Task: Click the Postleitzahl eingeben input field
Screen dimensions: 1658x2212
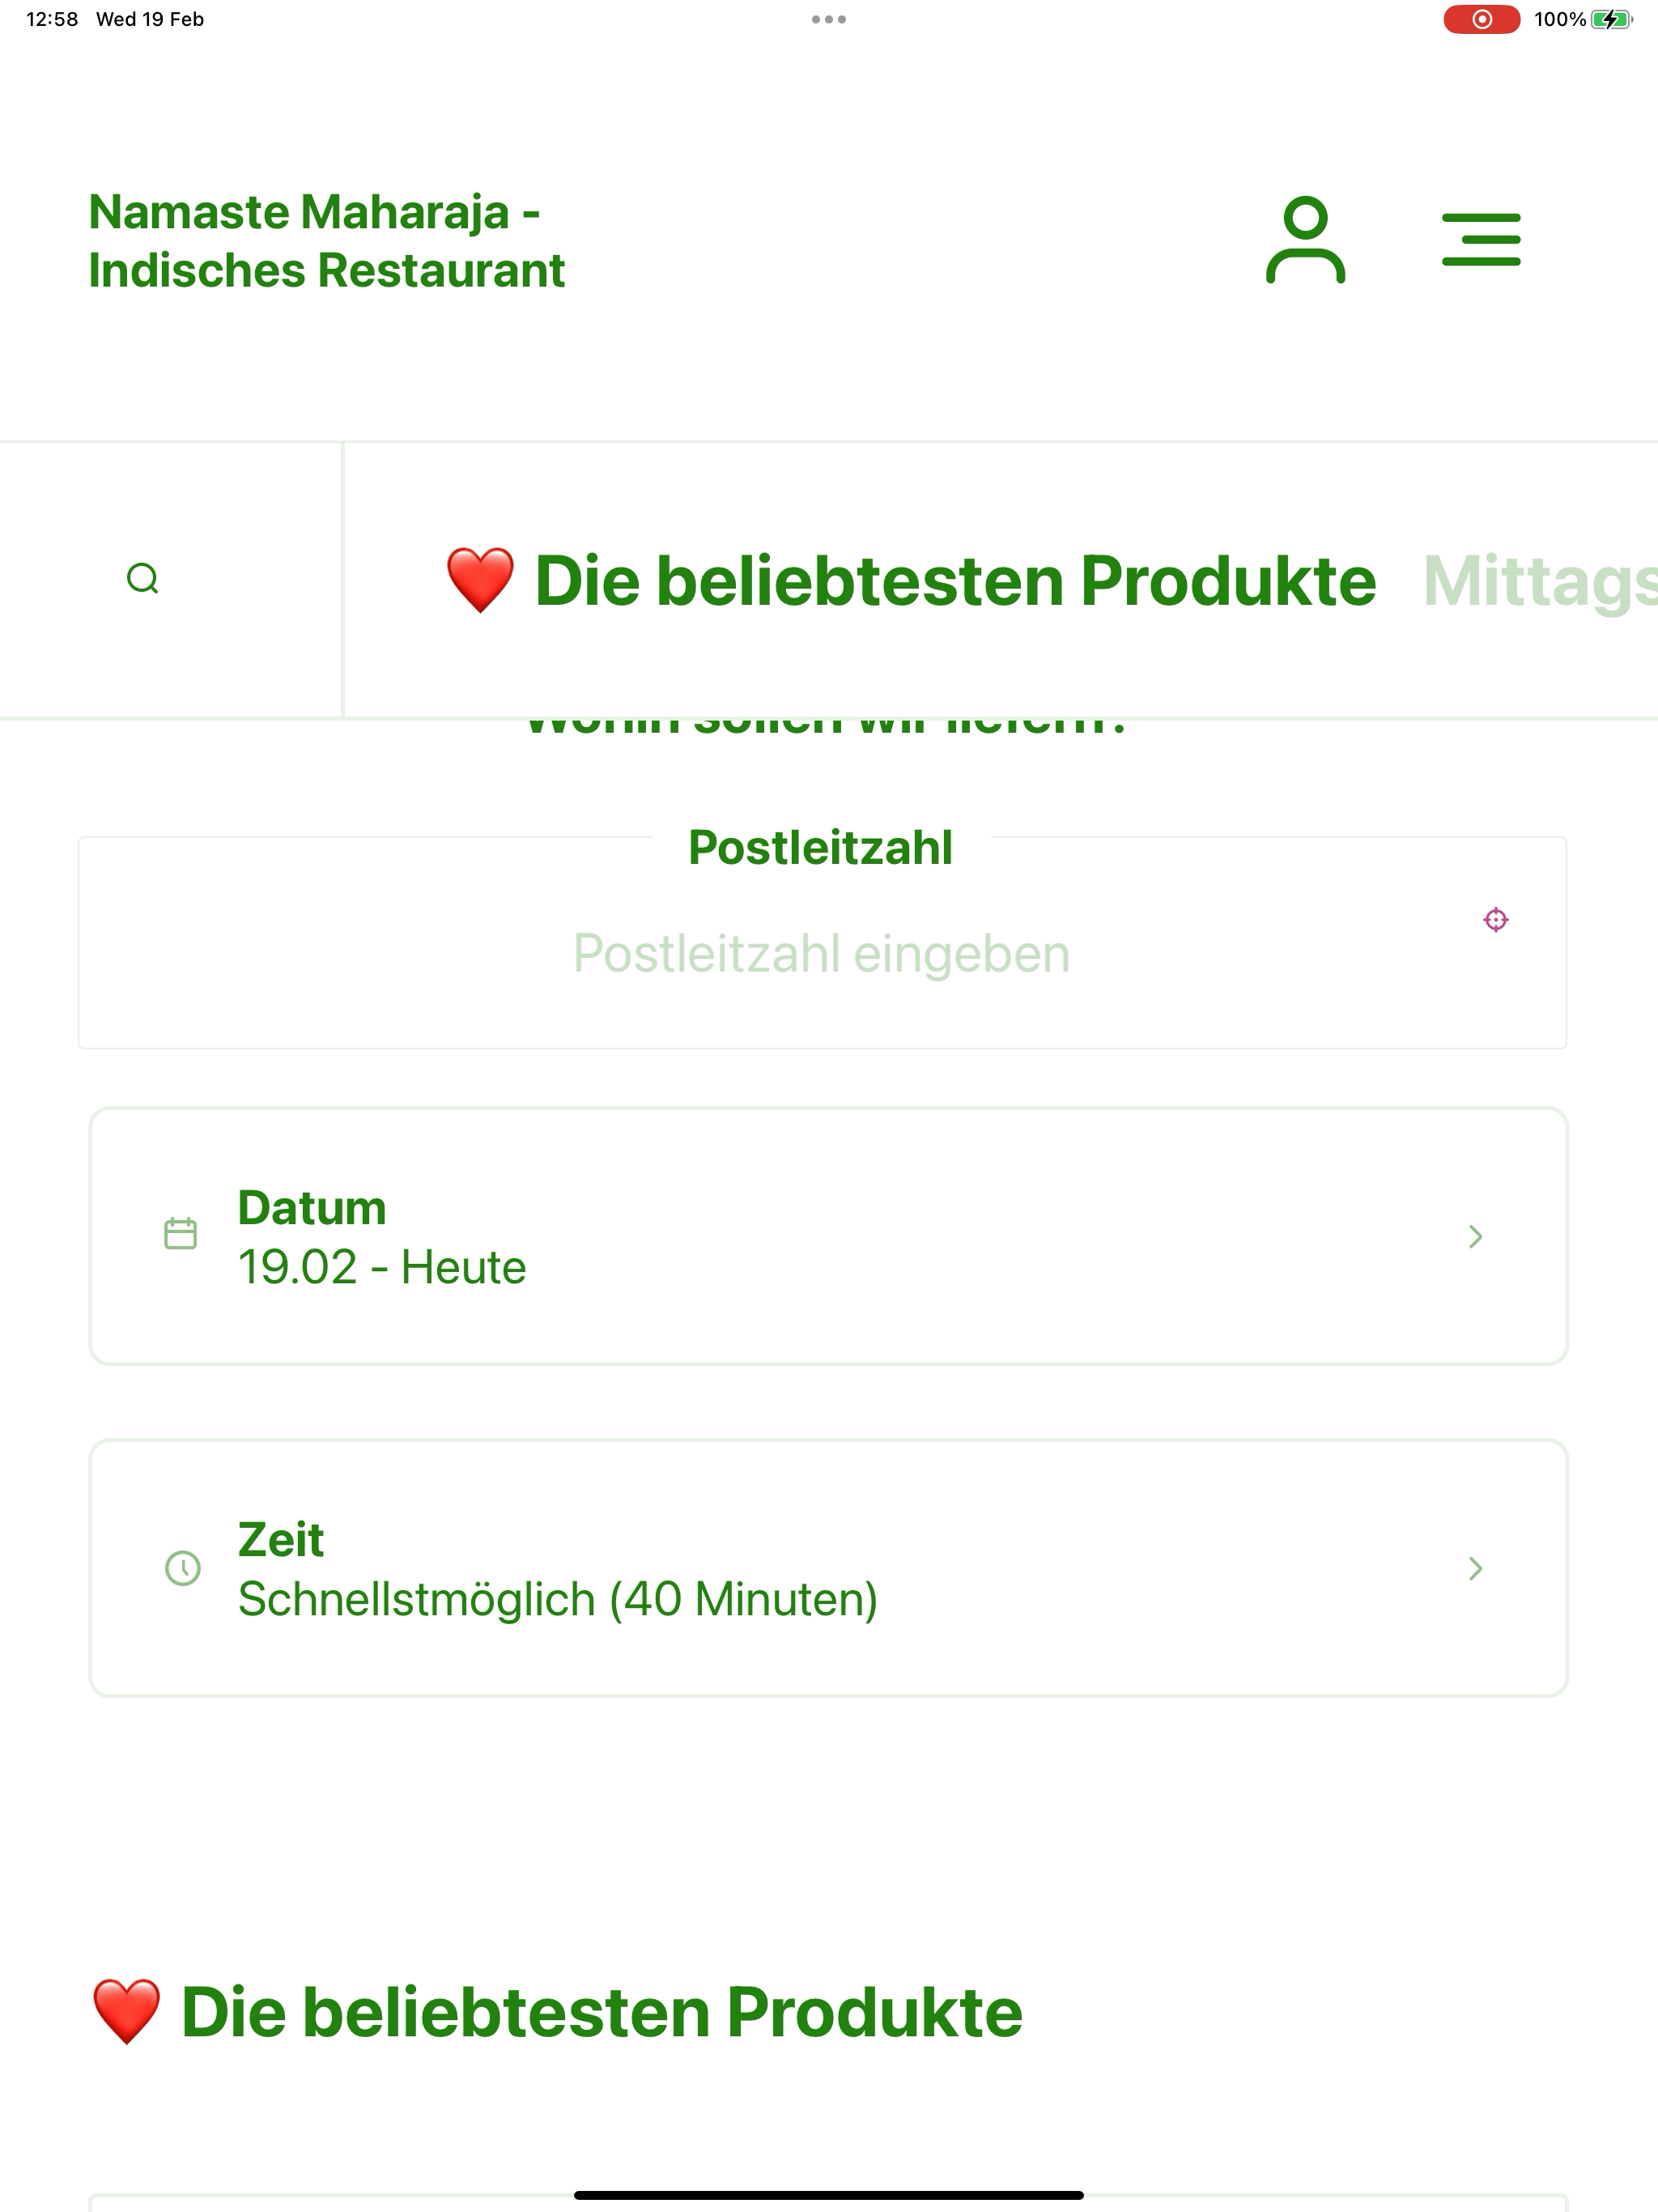Action: coord(820,953)
